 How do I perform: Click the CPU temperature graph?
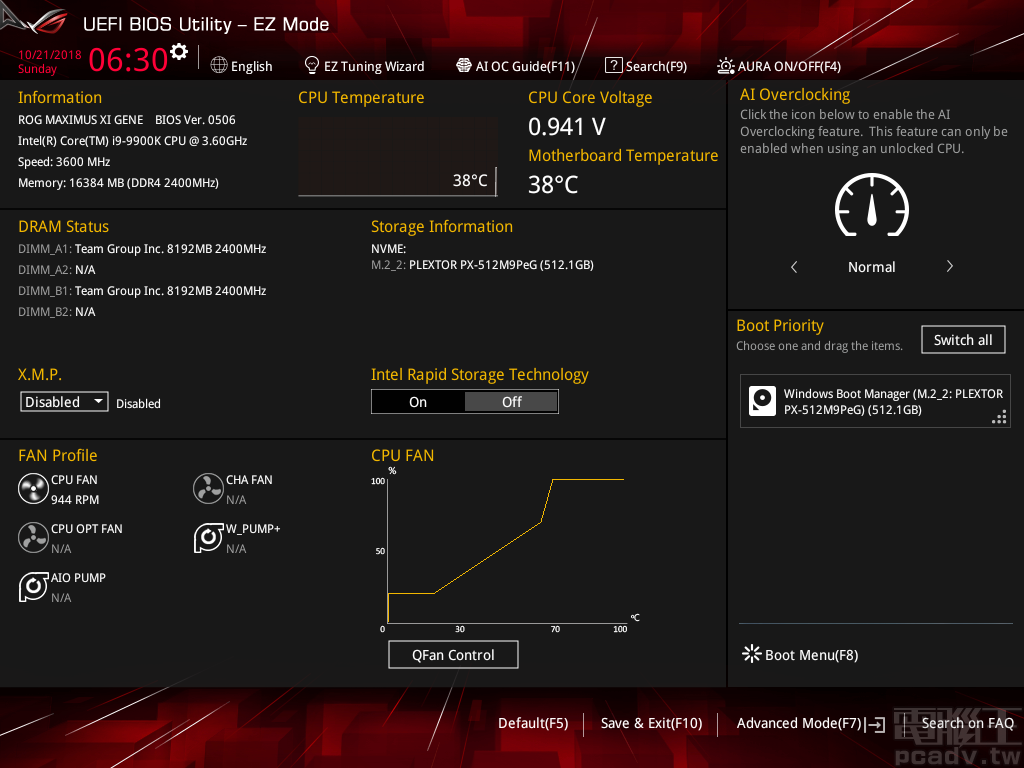(x=398, y=157)
